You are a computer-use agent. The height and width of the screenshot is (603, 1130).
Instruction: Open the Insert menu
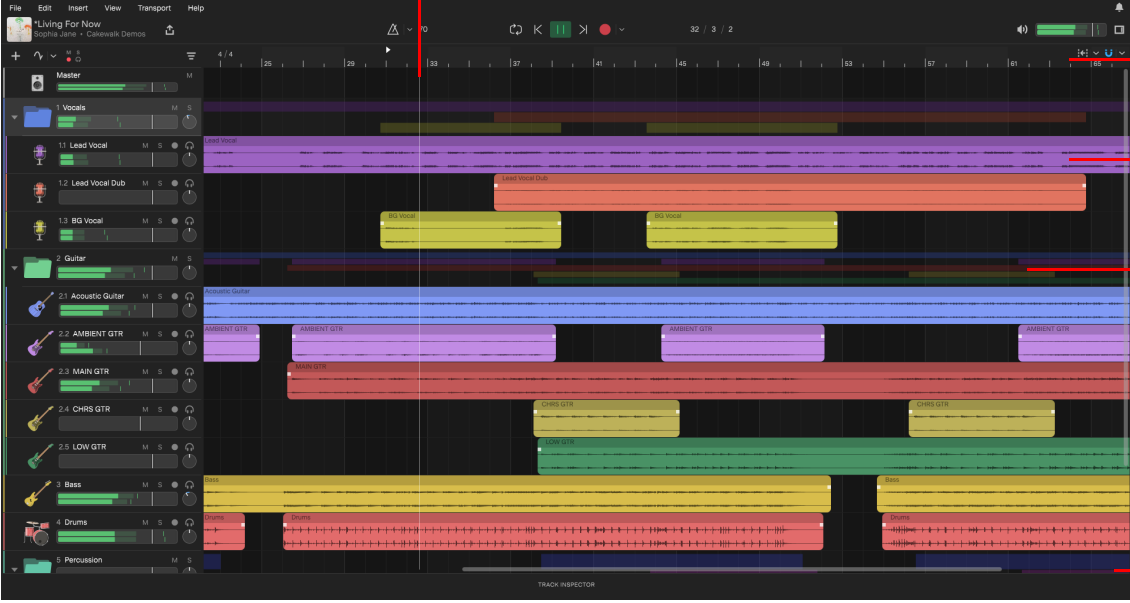pyautogui.click(x=78, y=8)
